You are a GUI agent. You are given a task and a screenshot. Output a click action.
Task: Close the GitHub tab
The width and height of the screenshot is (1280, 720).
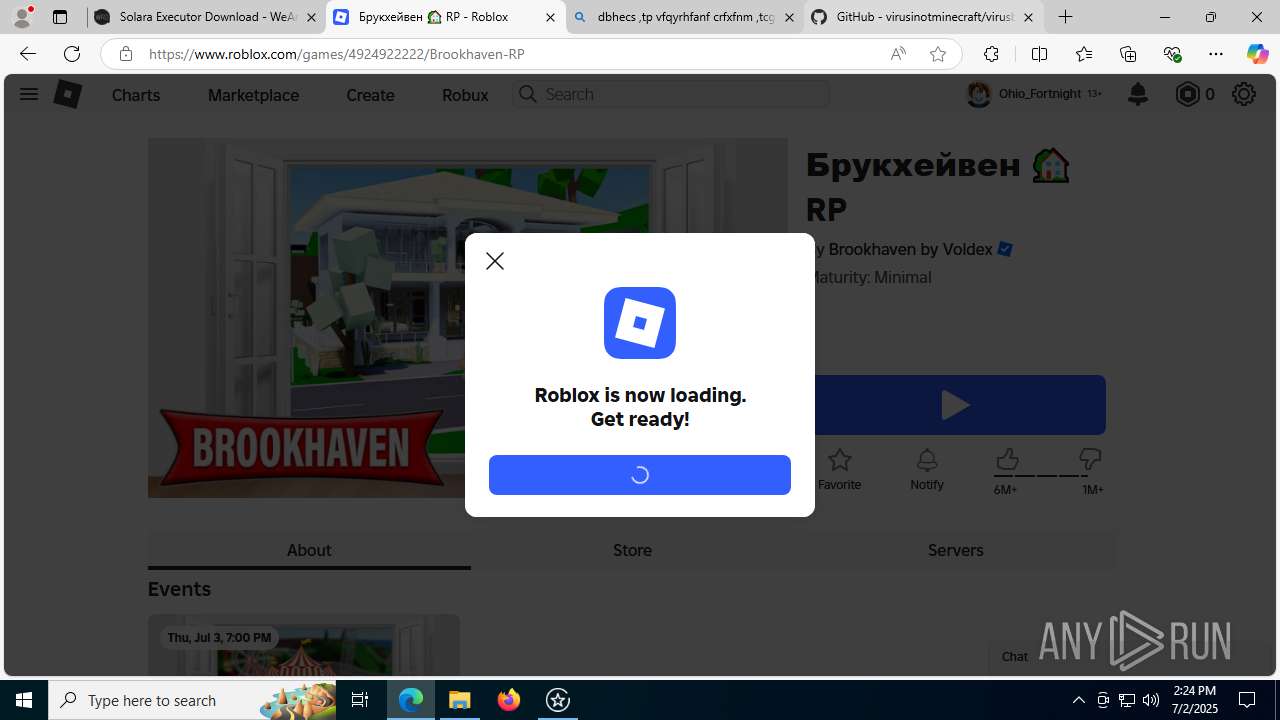(x=1028, y=17)
